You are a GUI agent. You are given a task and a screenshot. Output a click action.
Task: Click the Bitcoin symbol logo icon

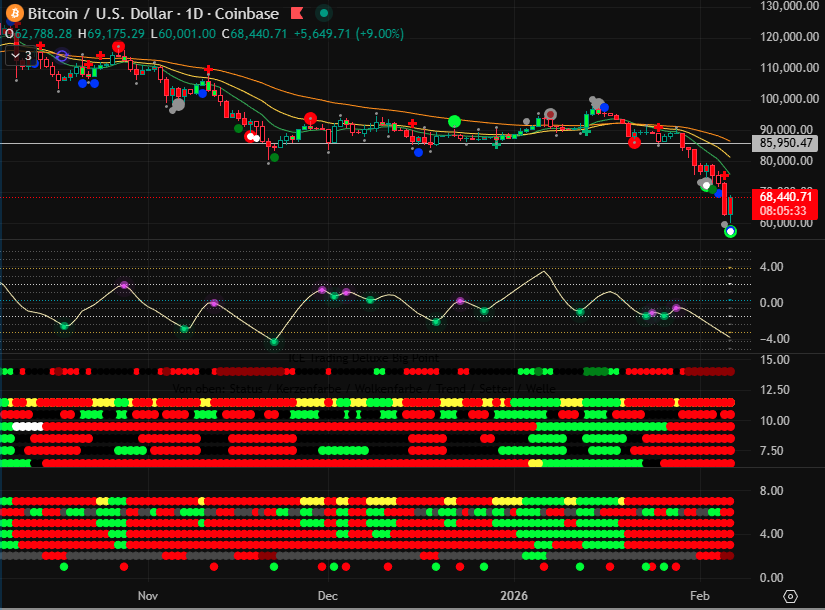tap(13, 14)
